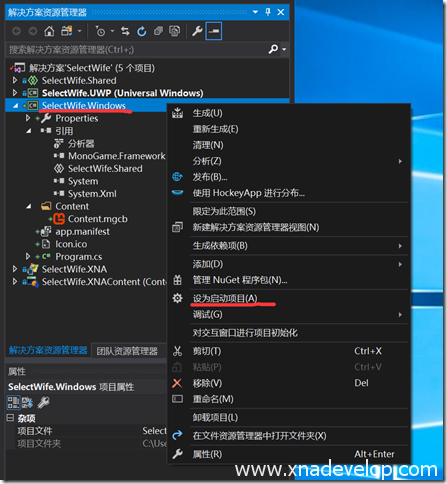Collapse the 杂项 category in Properties
This screenshot has height=484, width=447.
(11, 418)
